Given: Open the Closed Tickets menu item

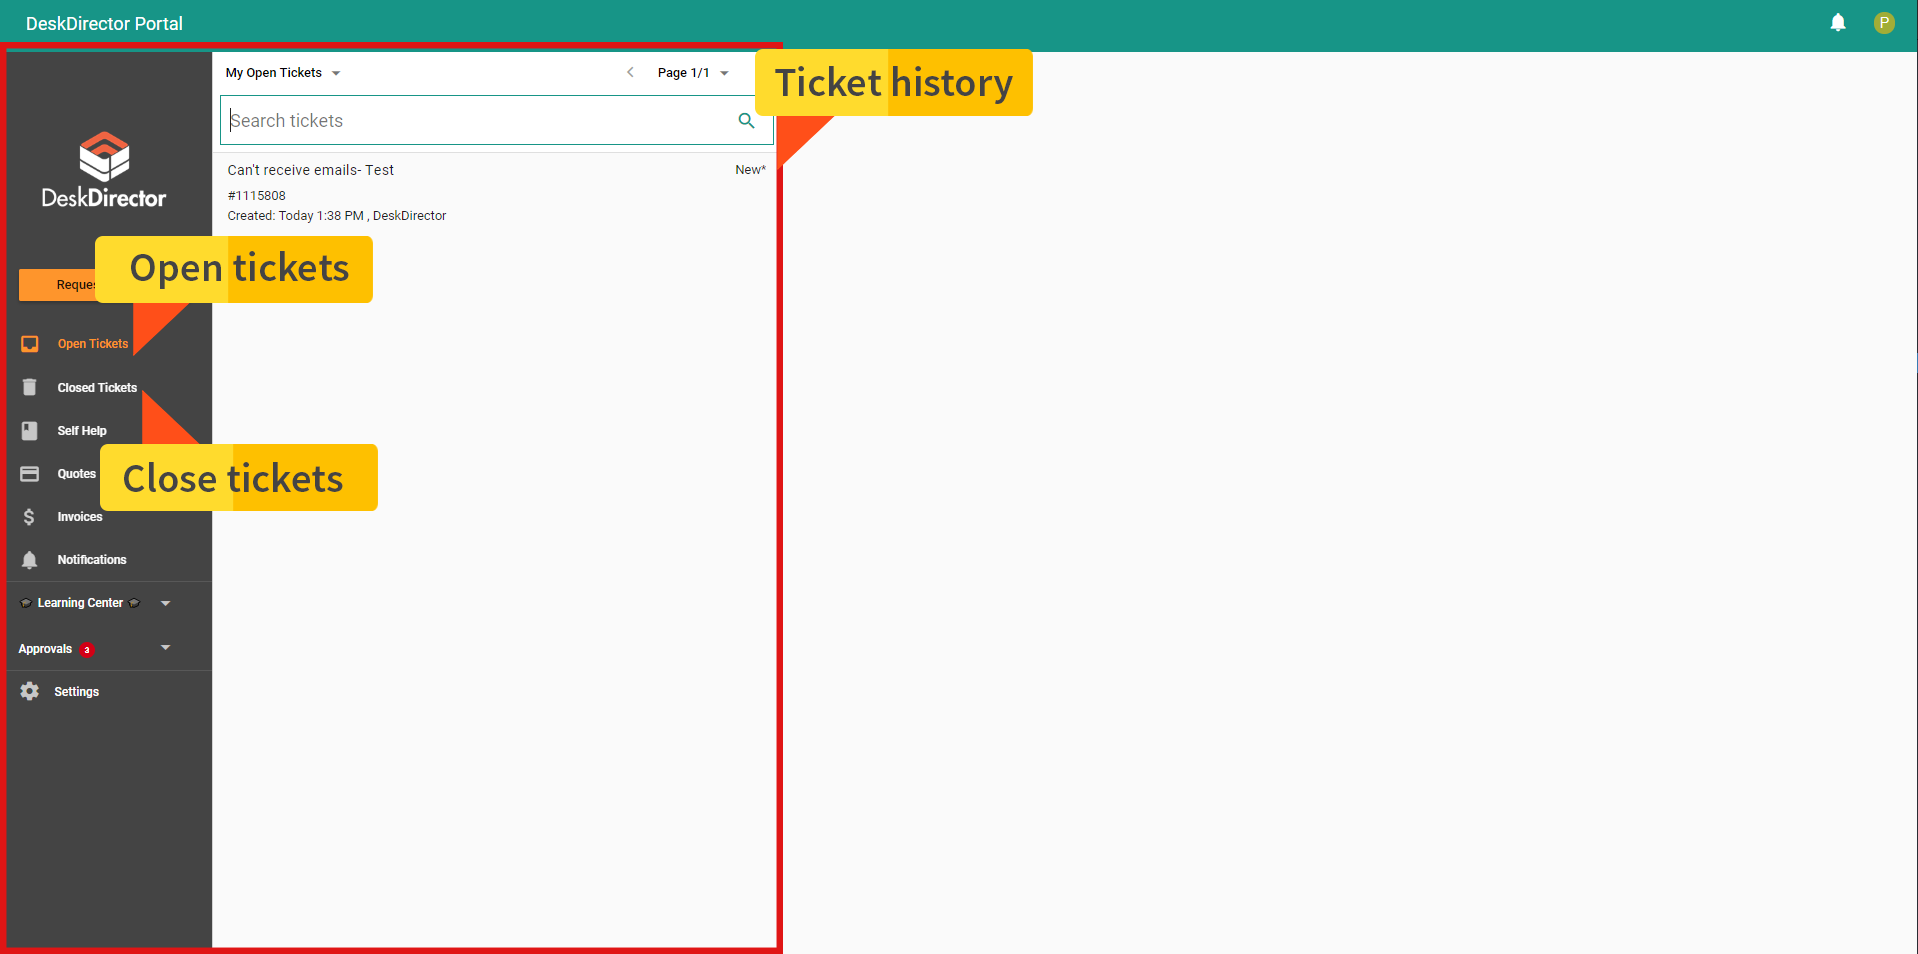Looking at the screenshot, I should 97,388.
